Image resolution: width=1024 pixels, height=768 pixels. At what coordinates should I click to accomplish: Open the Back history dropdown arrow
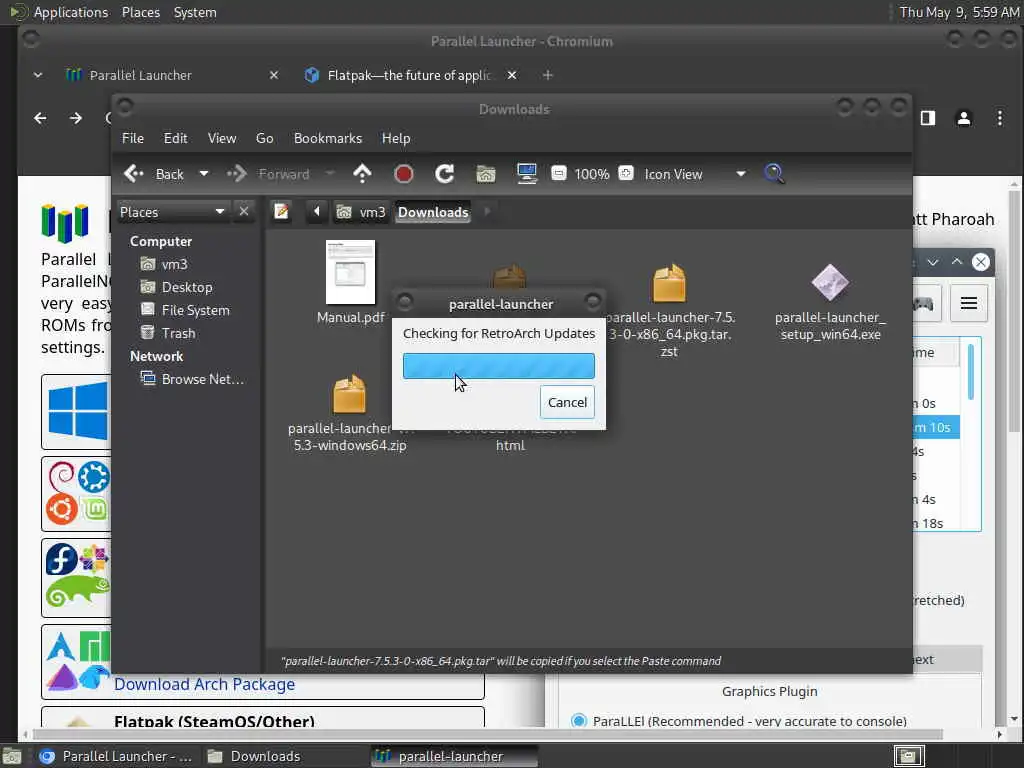point(204,174)
